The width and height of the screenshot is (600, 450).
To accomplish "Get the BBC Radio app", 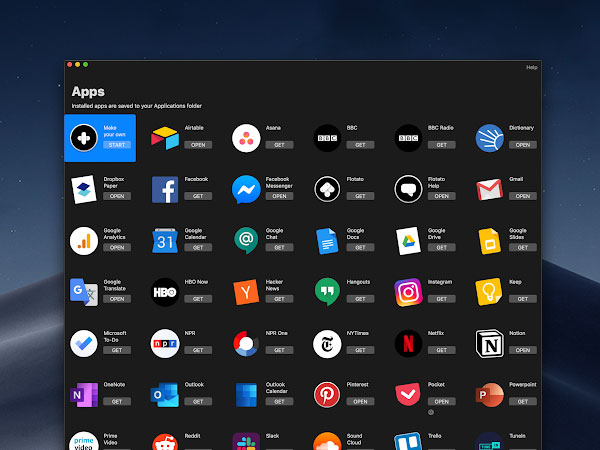I will 442,145.
